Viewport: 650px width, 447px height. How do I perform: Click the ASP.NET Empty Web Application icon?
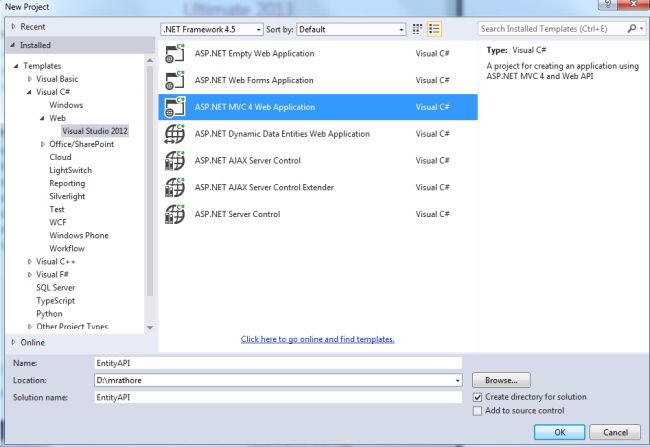(x=175, y=53)
